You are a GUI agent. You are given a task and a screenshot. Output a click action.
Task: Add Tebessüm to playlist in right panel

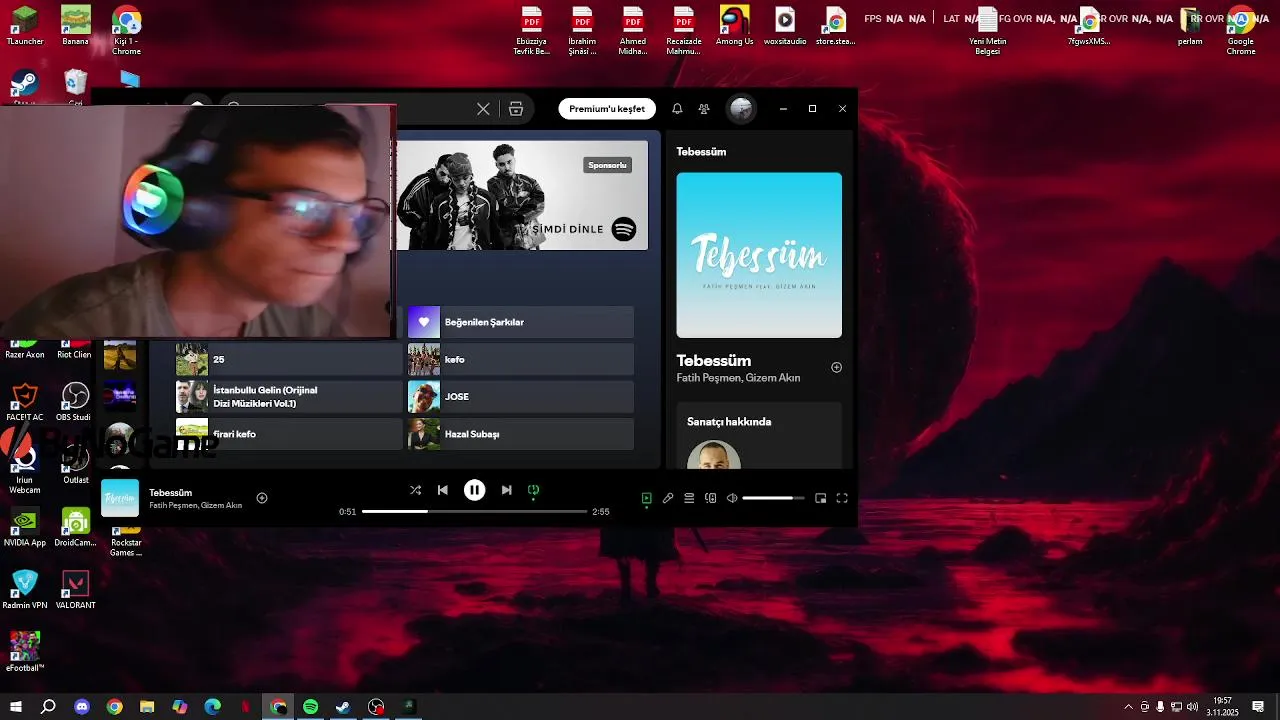tap(837, 367)
